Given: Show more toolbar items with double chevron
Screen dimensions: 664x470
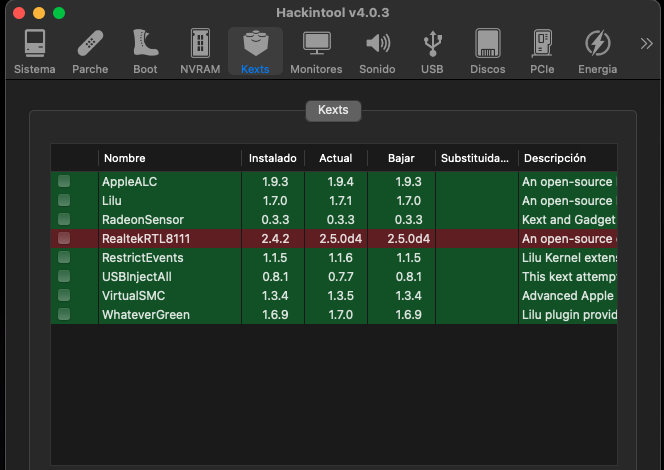Looking at the screenshot, I should click(647, 43).
